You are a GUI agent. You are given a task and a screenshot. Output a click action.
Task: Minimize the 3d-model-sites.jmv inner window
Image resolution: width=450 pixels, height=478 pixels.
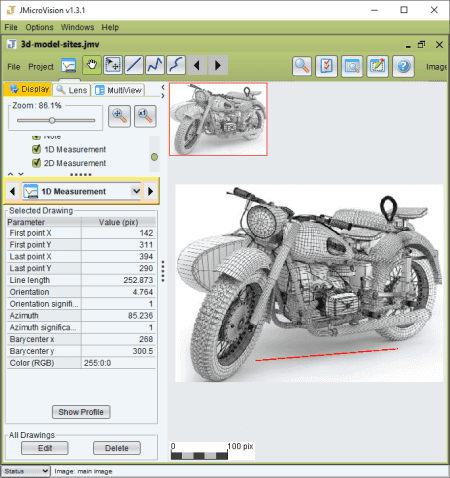(x=408, y=46)
